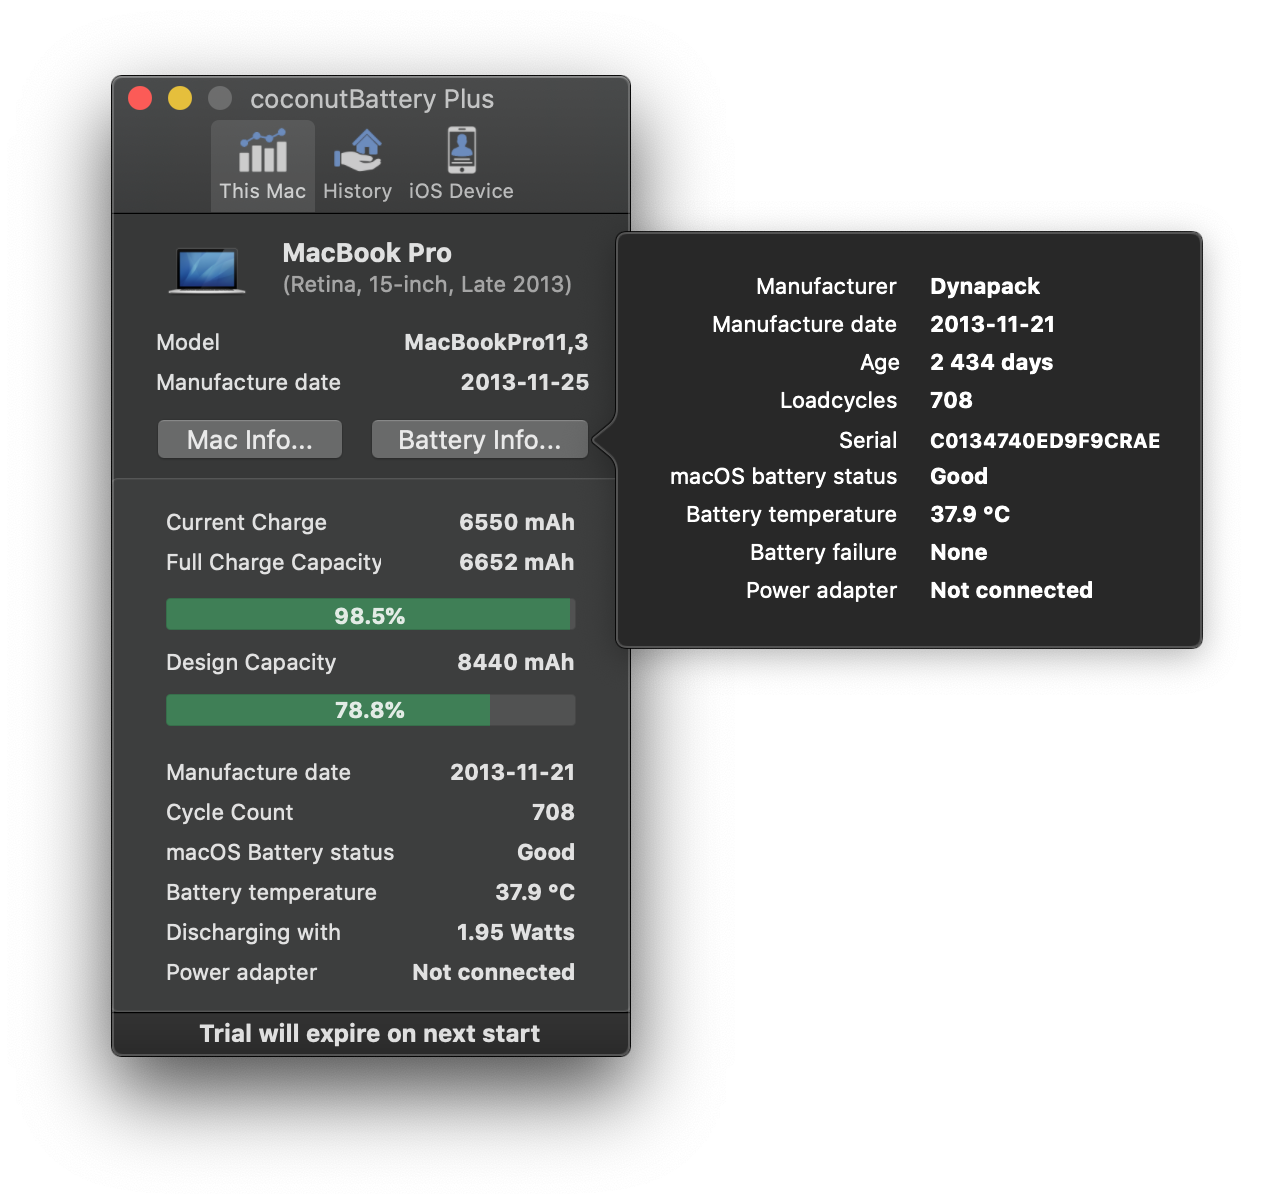
Task: Click the Cycle Count value 708
Action: click(553, 812)
